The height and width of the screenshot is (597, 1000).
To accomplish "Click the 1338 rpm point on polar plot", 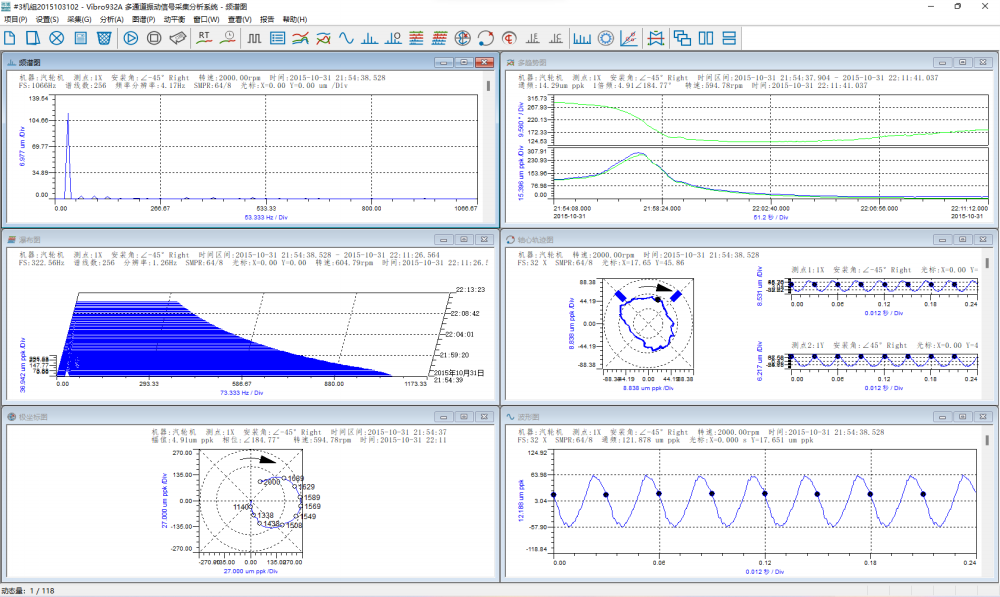I will pyautogui.click(x=253, y=515).
